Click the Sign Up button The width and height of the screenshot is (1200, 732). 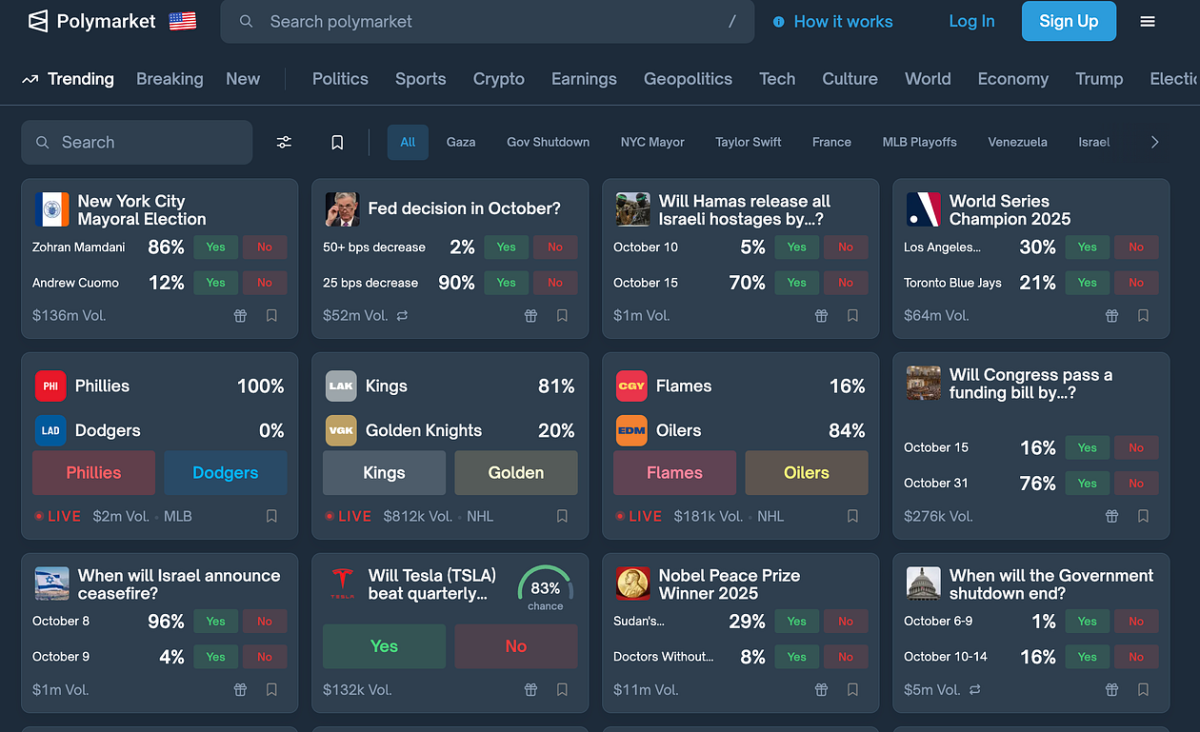[1068, 21]
